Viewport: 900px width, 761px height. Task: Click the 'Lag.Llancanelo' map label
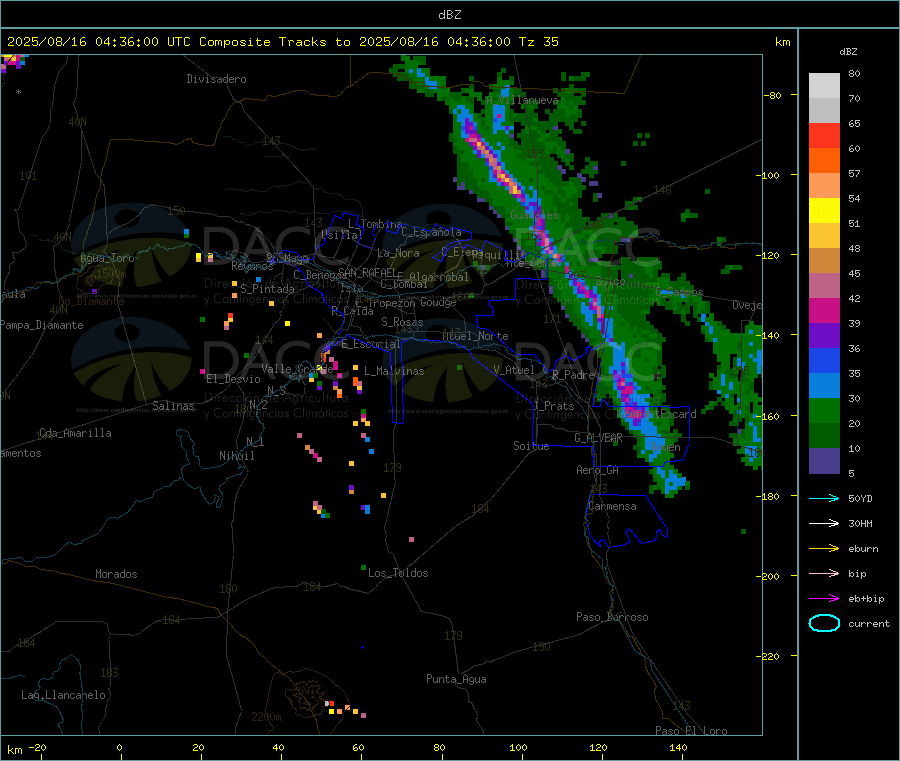63,695
